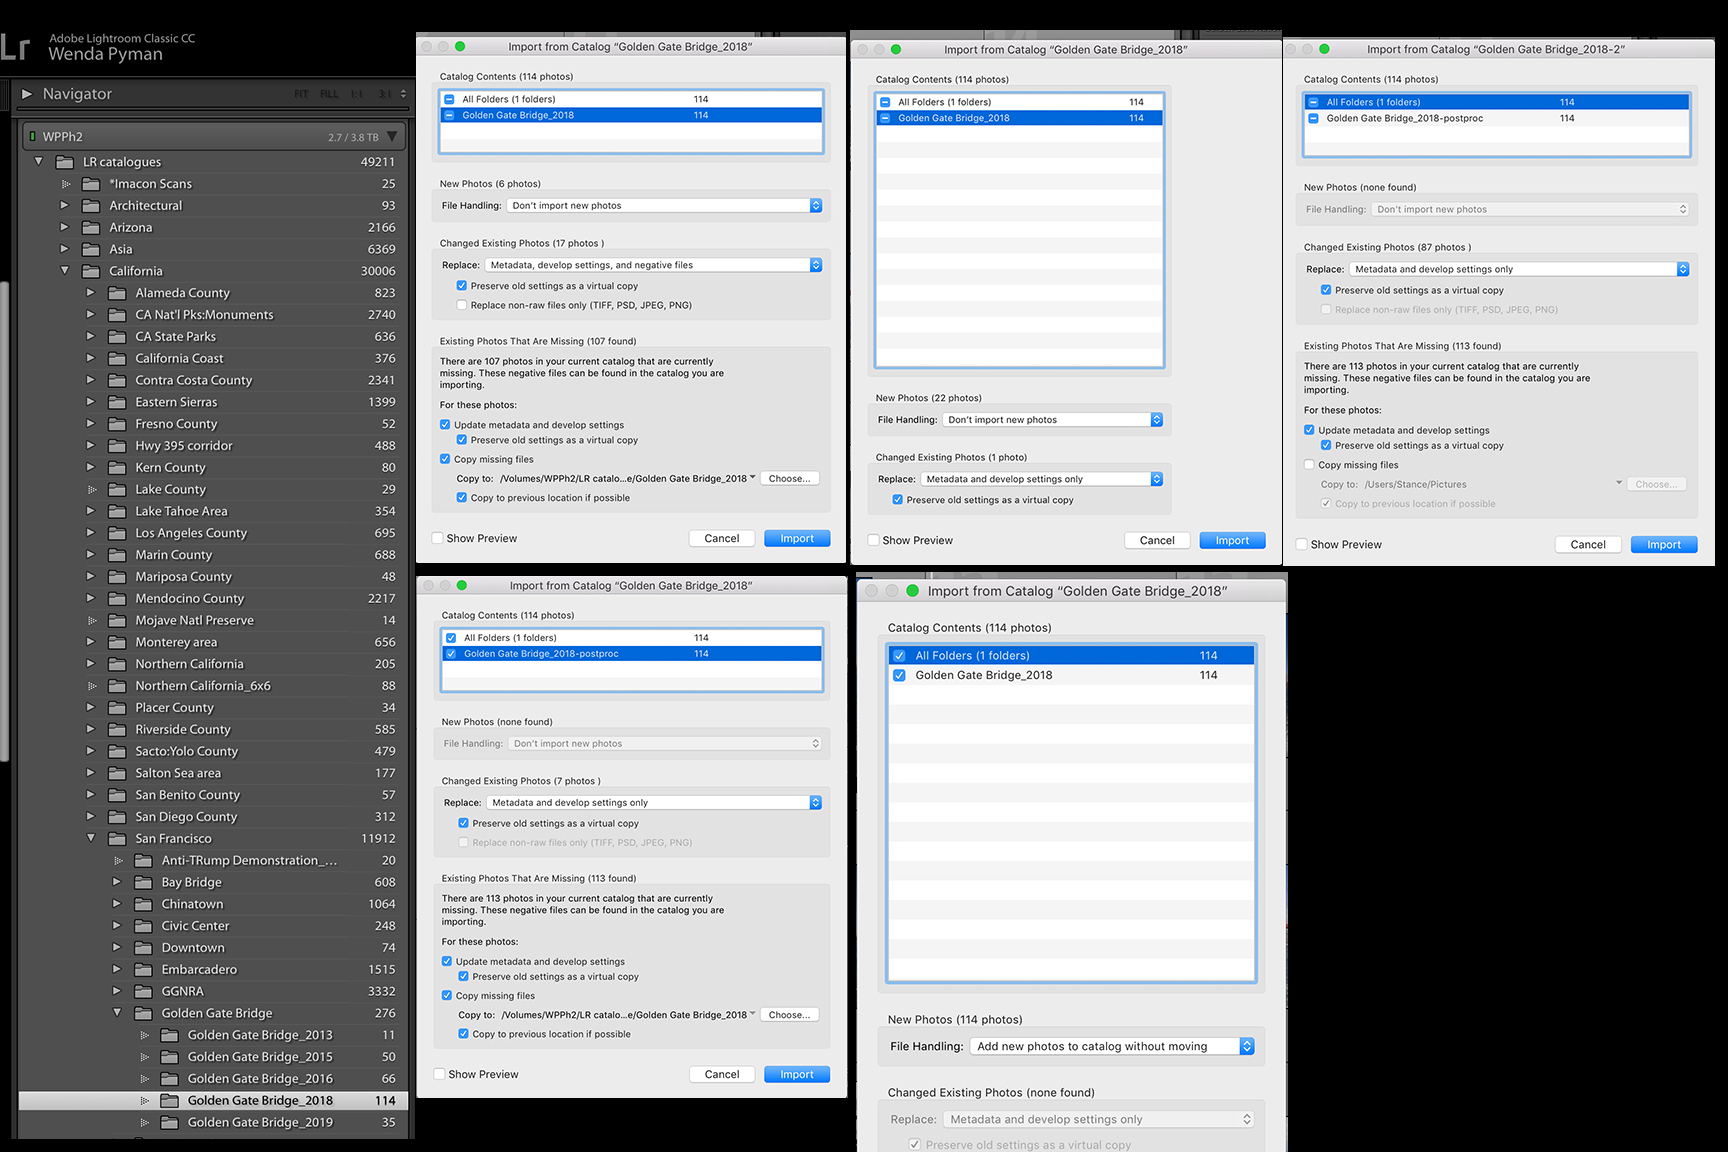Click the Folders panel vertical scrollbar
Screen dimensions: 1728x1152
pos(4,520)
